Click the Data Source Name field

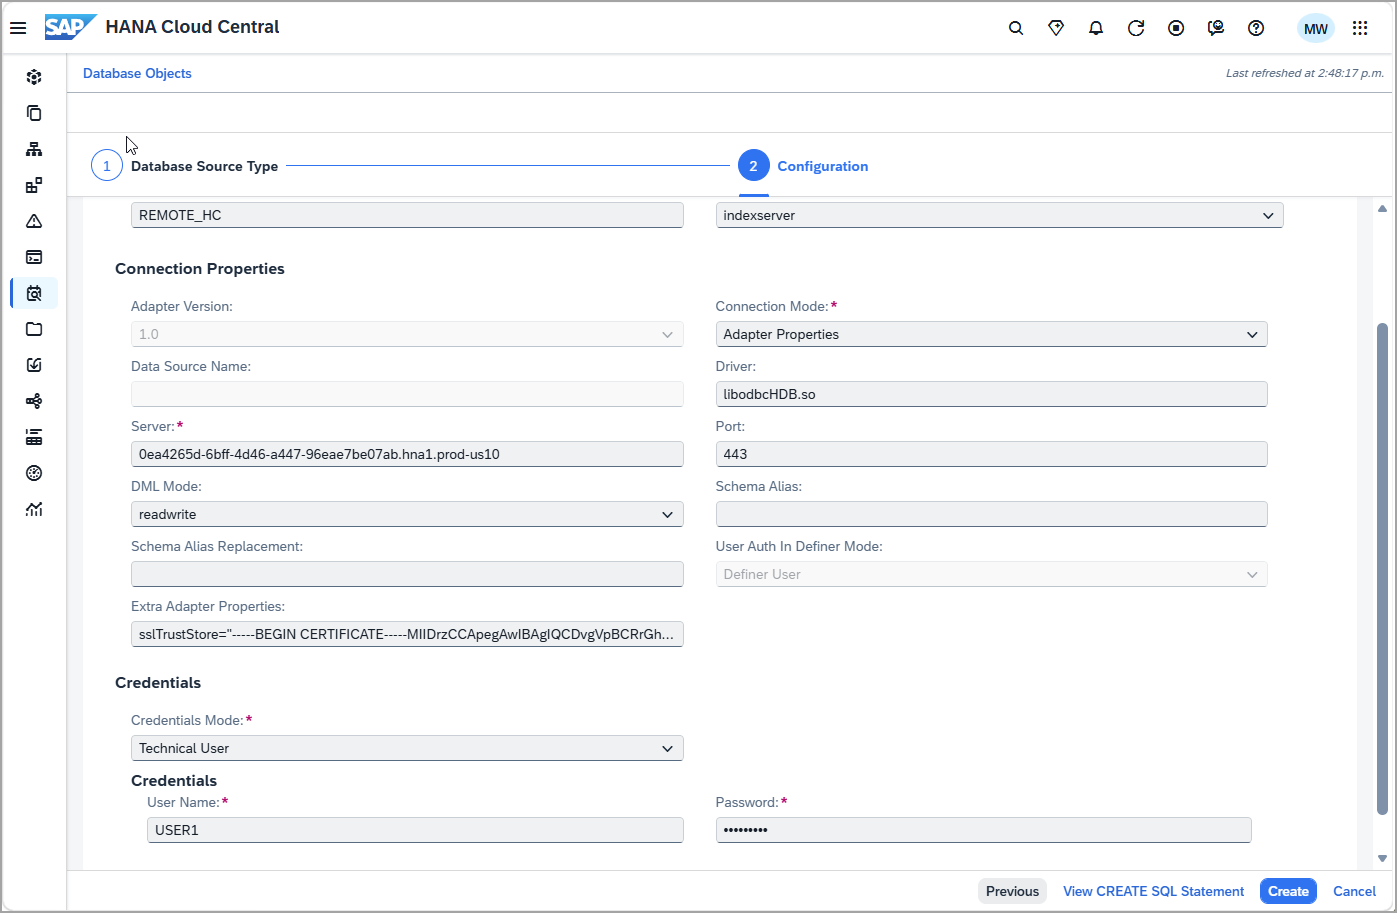tap(407, 394)
